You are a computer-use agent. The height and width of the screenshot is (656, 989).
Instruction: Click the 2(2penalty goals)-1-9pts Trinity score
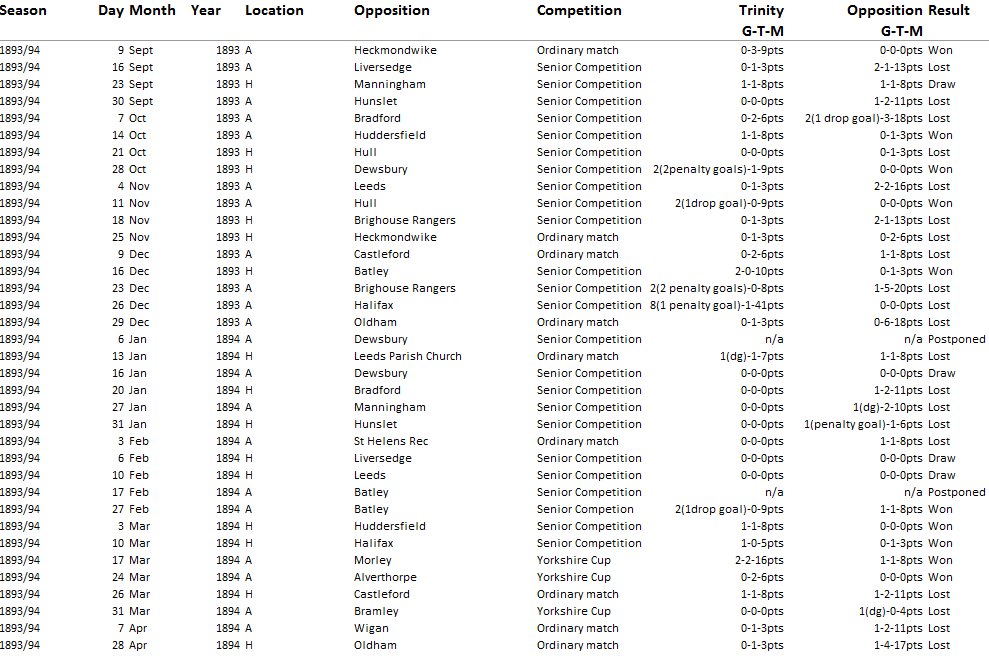tap(718, 170)
